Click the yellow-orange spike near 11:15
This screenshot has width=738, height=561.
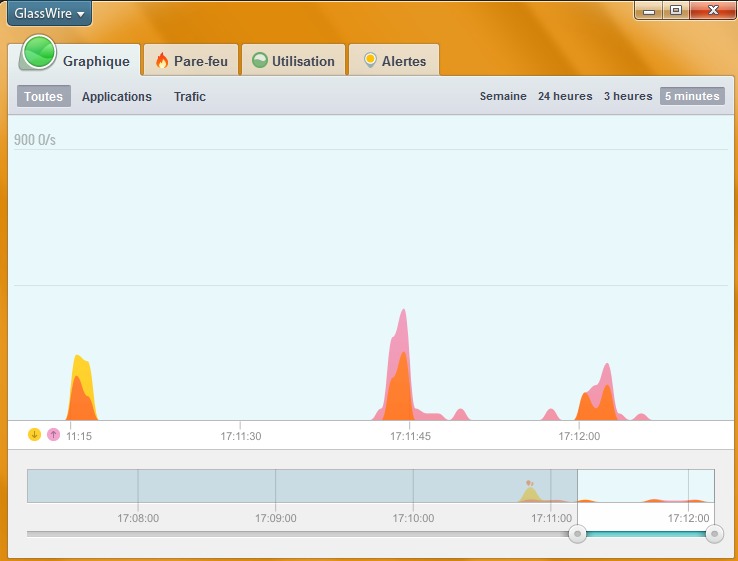(82, 391)
